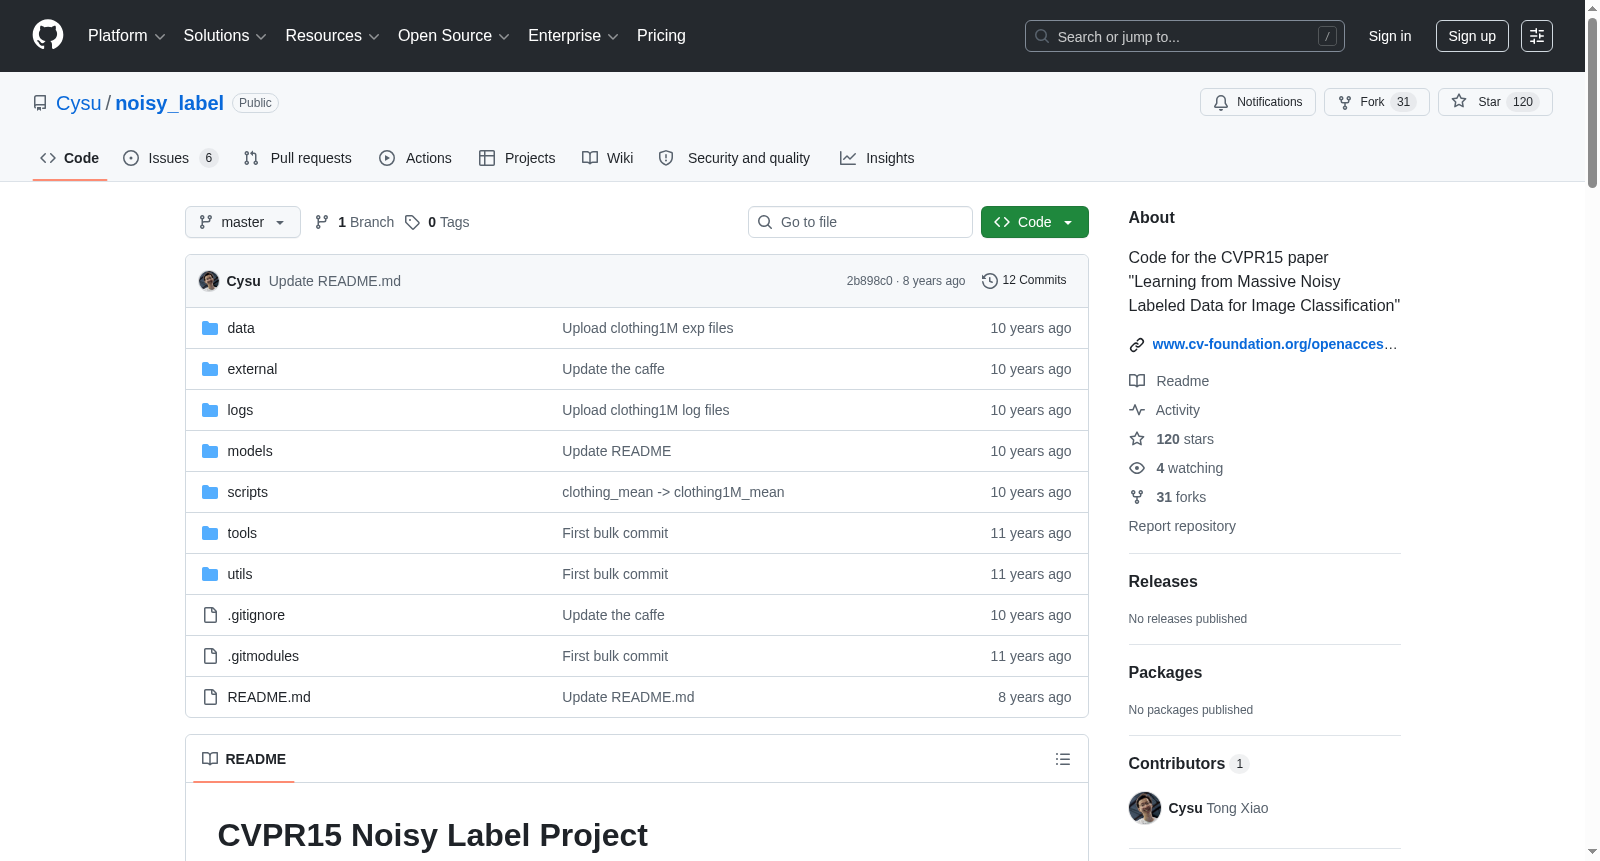Screen dimensions: 1600x861
Task: Open commit 2b898c0 hash link
Action: pyautogui.click(x=869, y=281)
